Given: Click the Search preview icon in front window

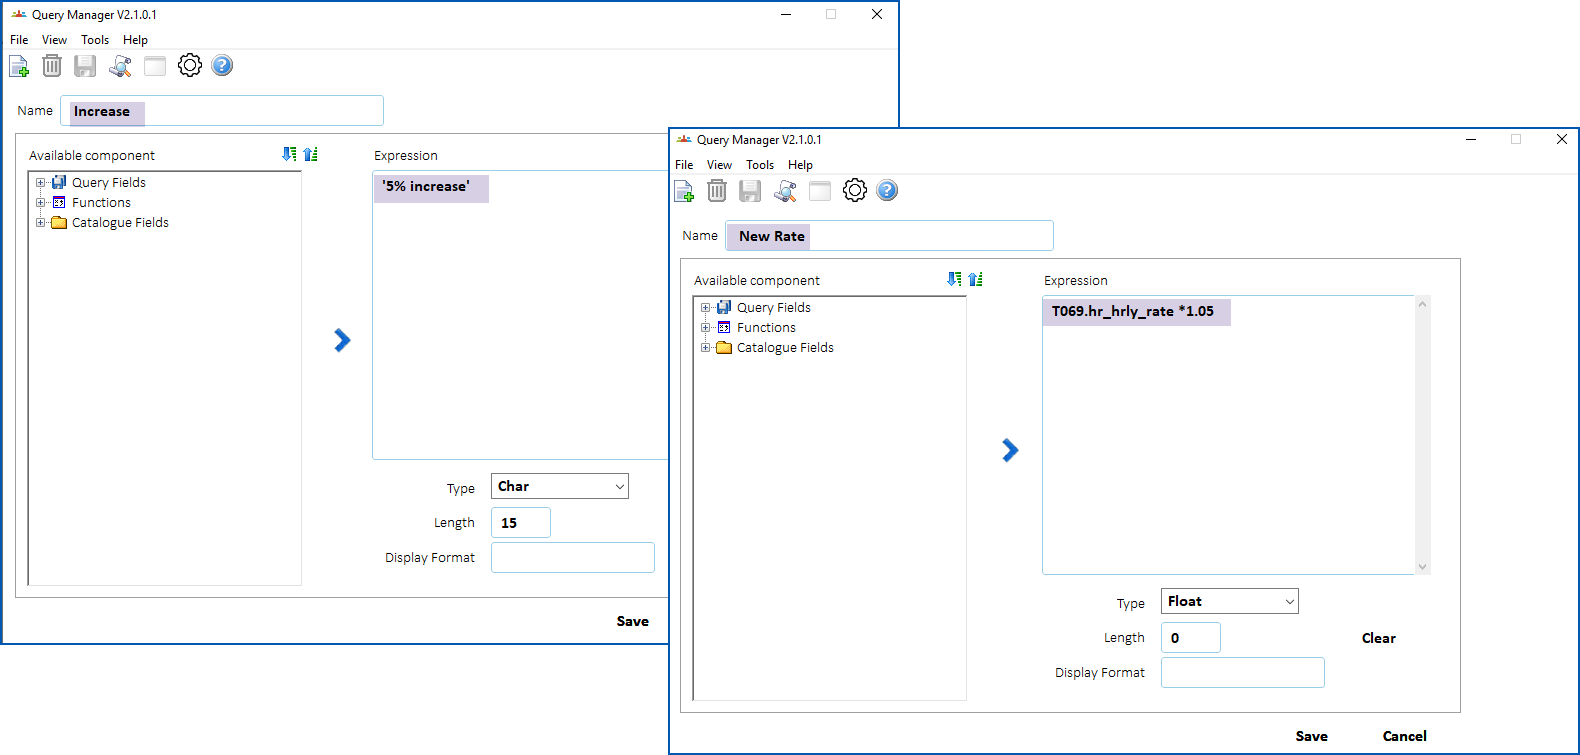Looking at the screenshot, I should [x=785, y=191].
